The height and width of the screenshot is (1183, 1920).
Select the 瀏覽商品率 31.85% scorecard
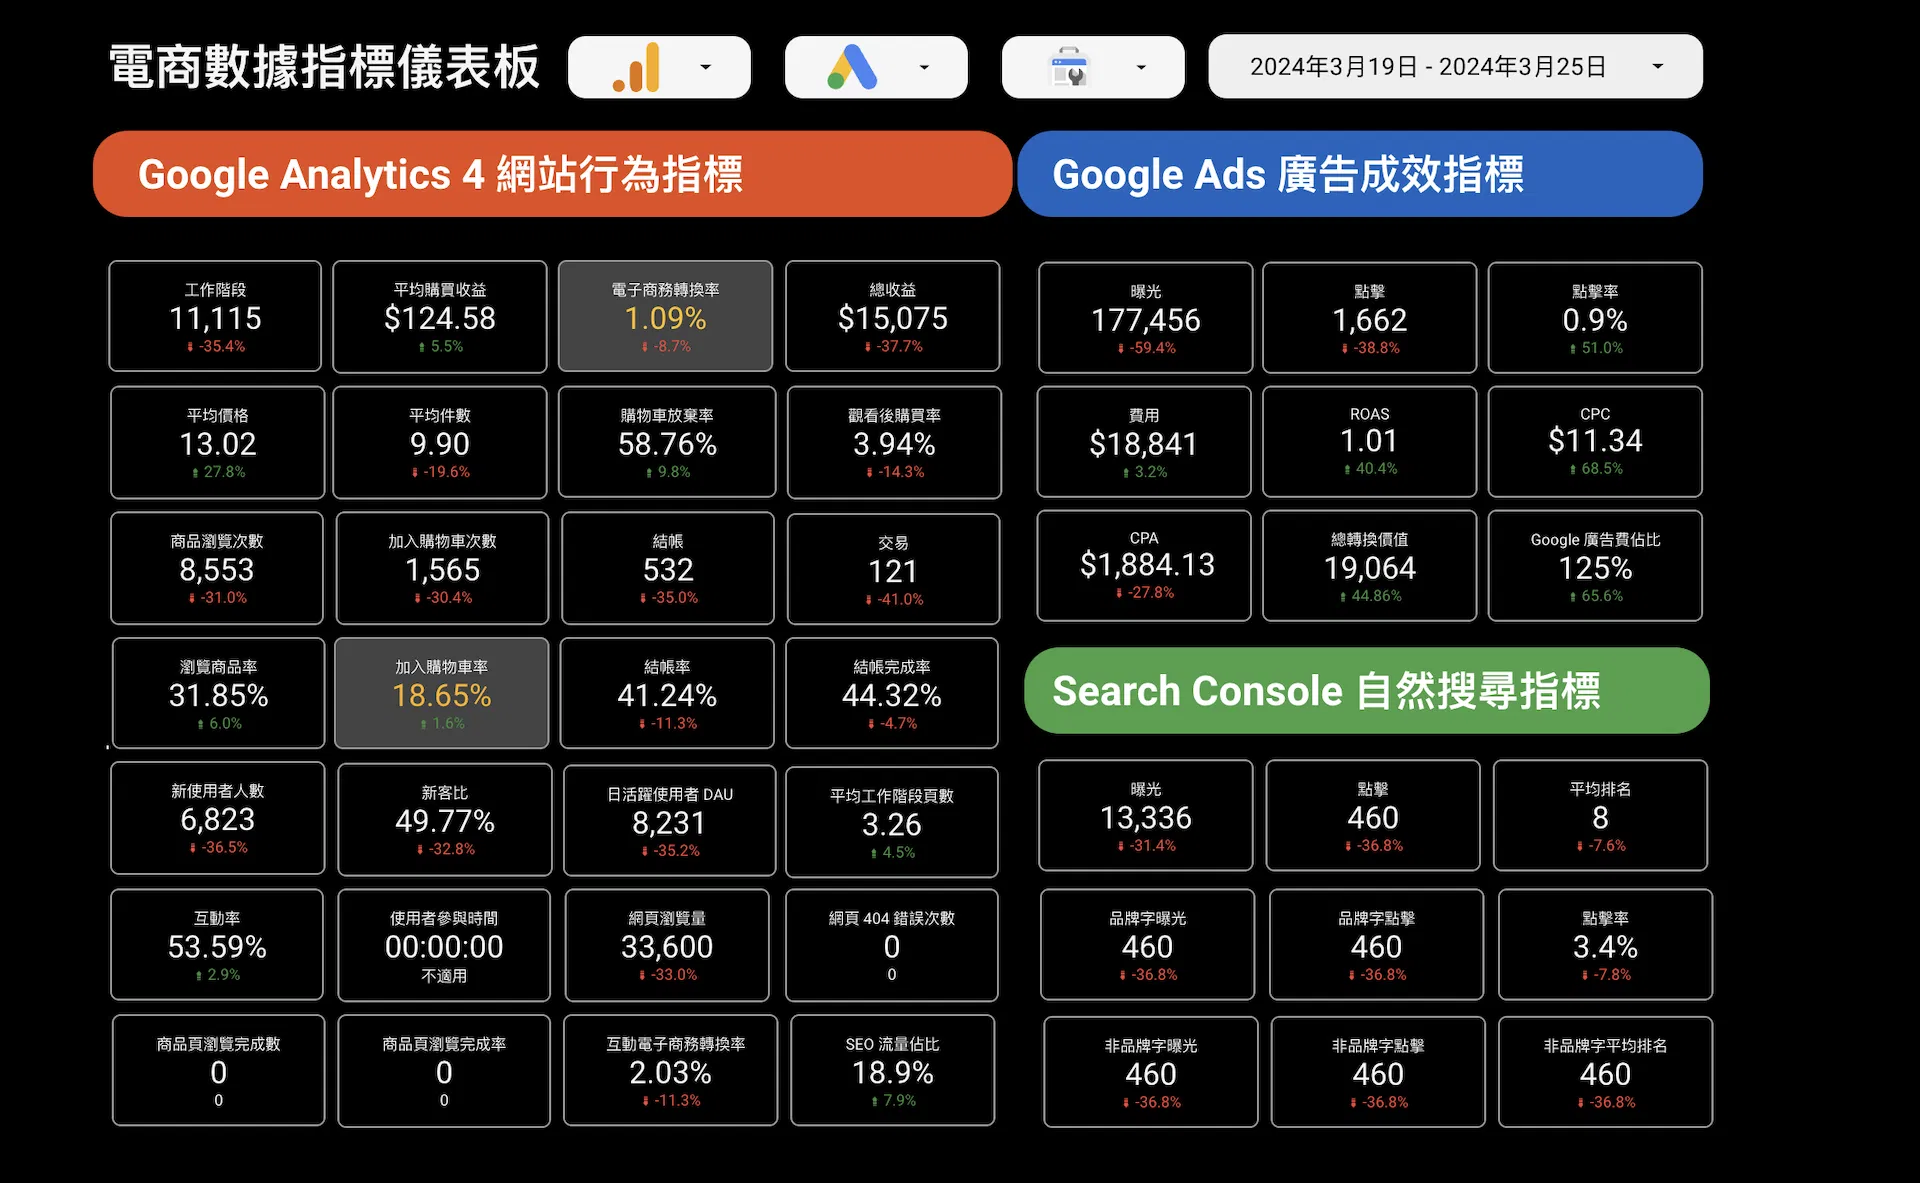pyautogui.click(x=218, y=693)
